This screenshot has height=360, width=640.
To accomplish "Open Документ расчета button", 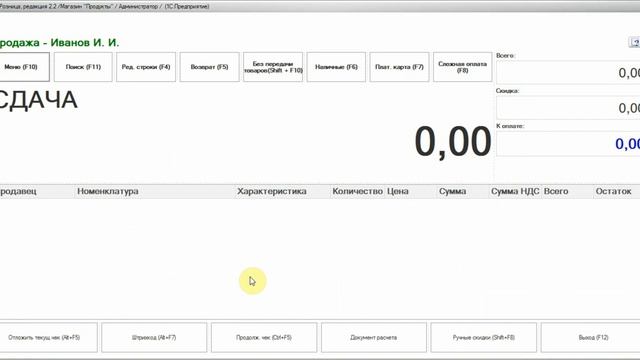I will pyautogui.click(x=373, y=338).
